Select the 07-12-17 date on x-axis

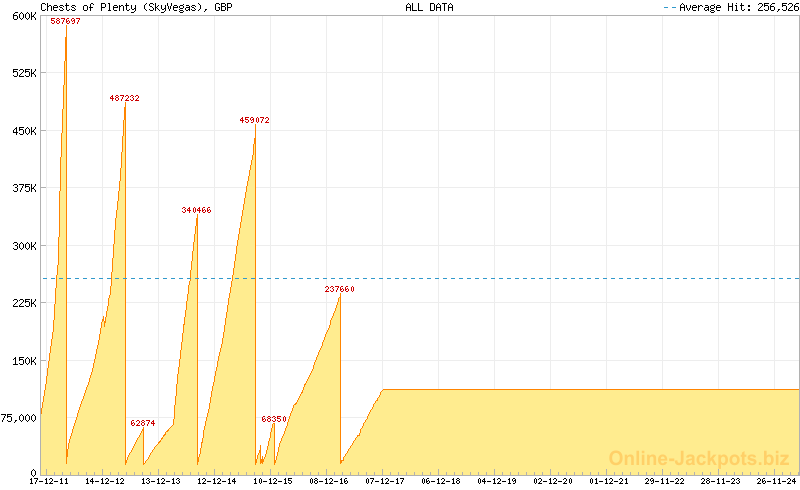pyautogui.click(x=384, y=481)
